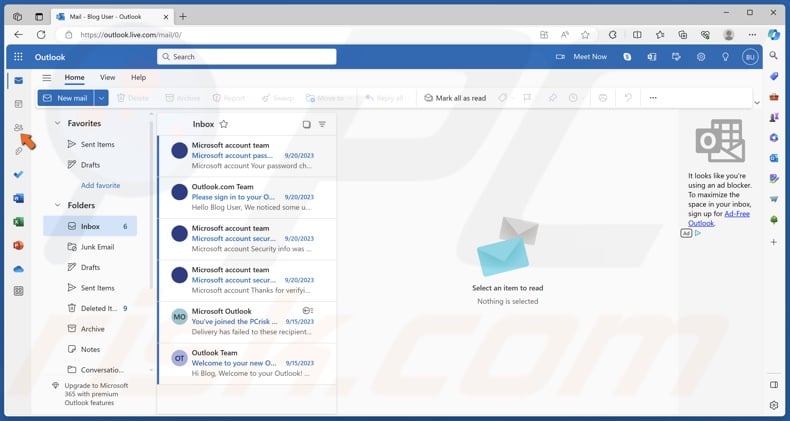Toggle select-all messages checkbox in Inbox header
The image size is (790, 421).
[306, 124]
